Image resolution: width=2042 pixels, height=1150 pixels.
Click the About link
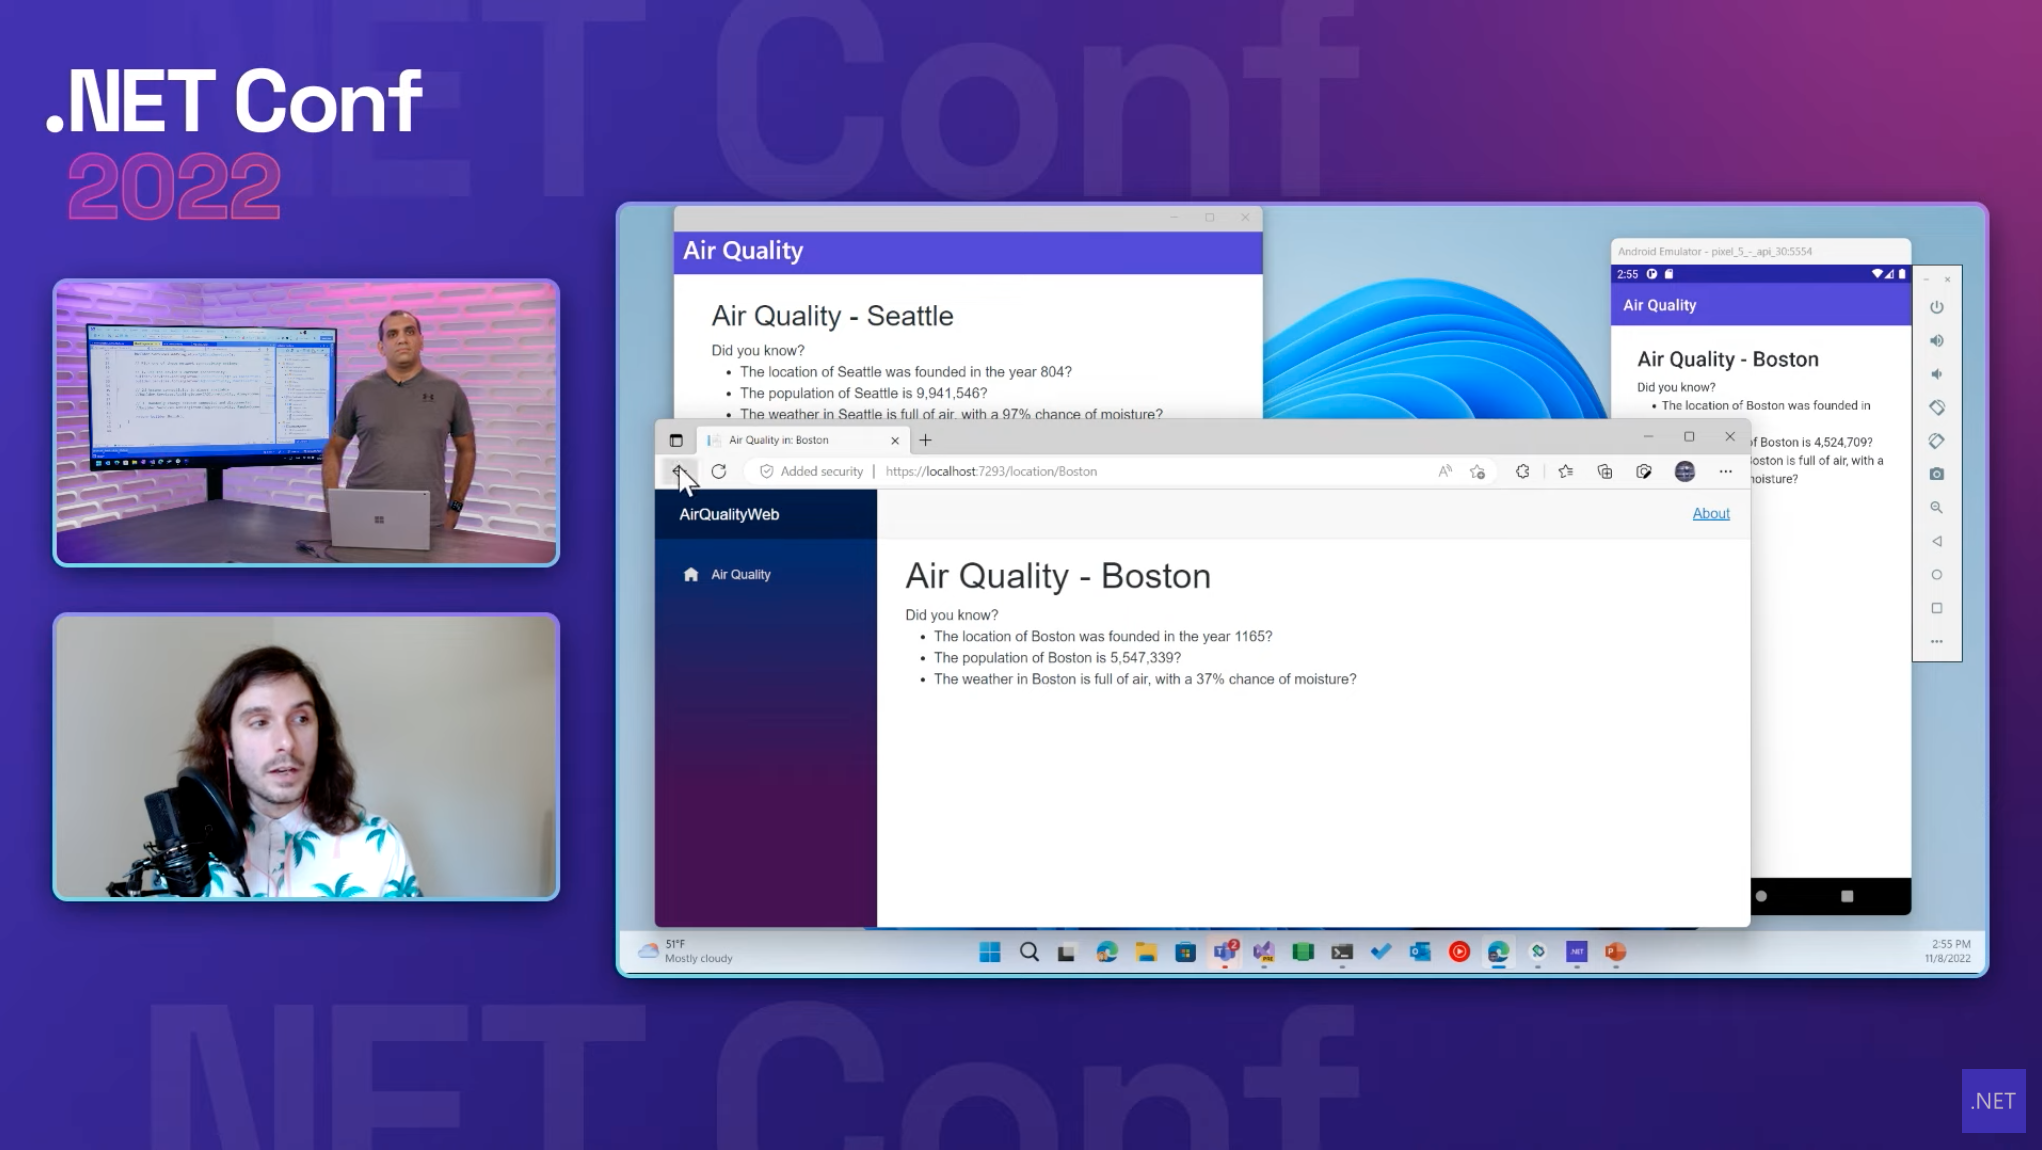(1710, 513)
